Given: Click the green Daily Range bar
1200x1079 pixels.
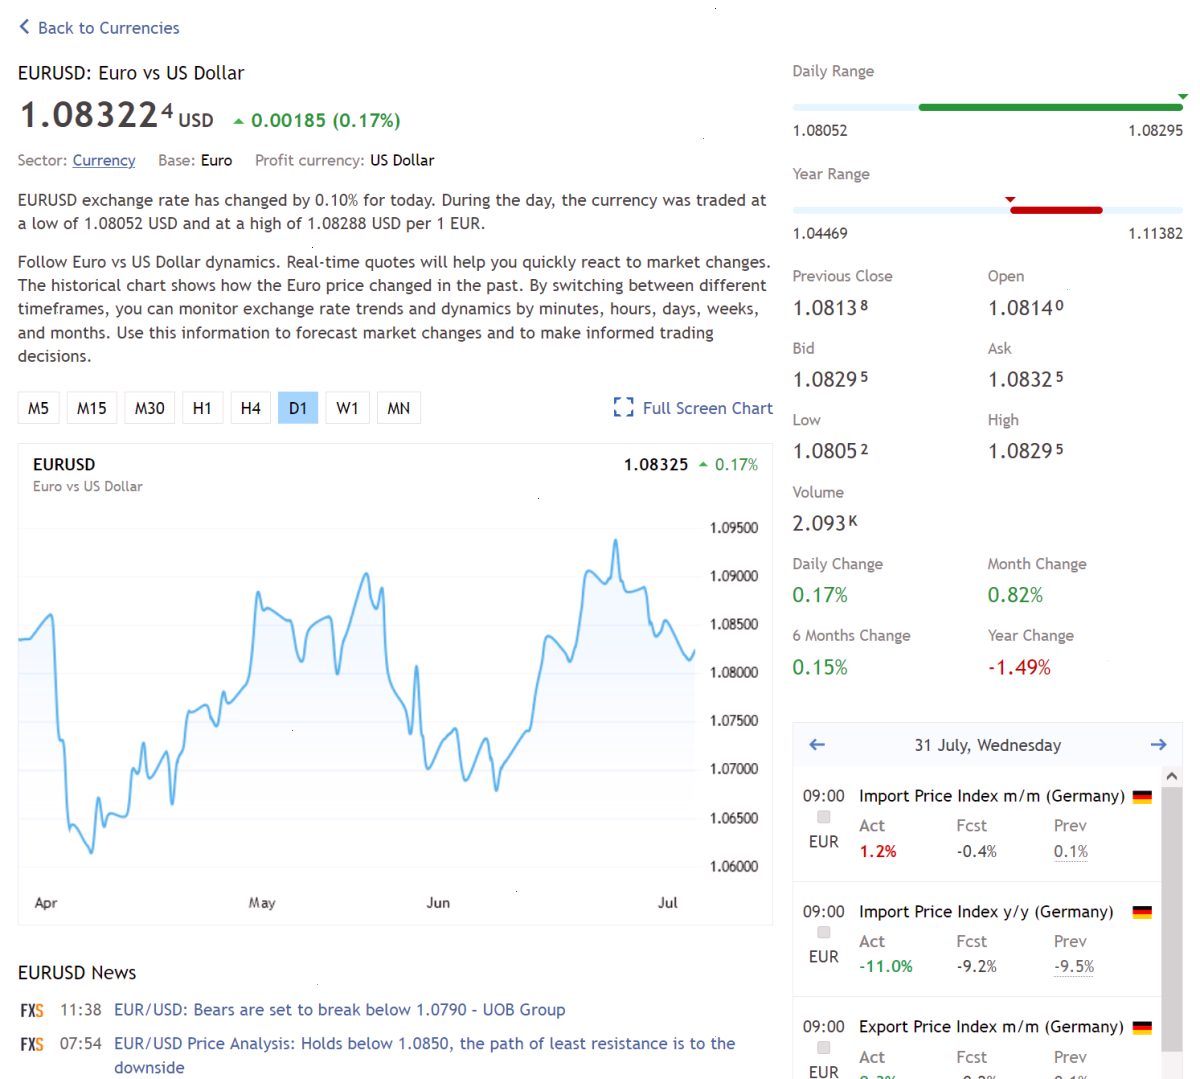Looking at the screenshot, I should click(1050, 107).
